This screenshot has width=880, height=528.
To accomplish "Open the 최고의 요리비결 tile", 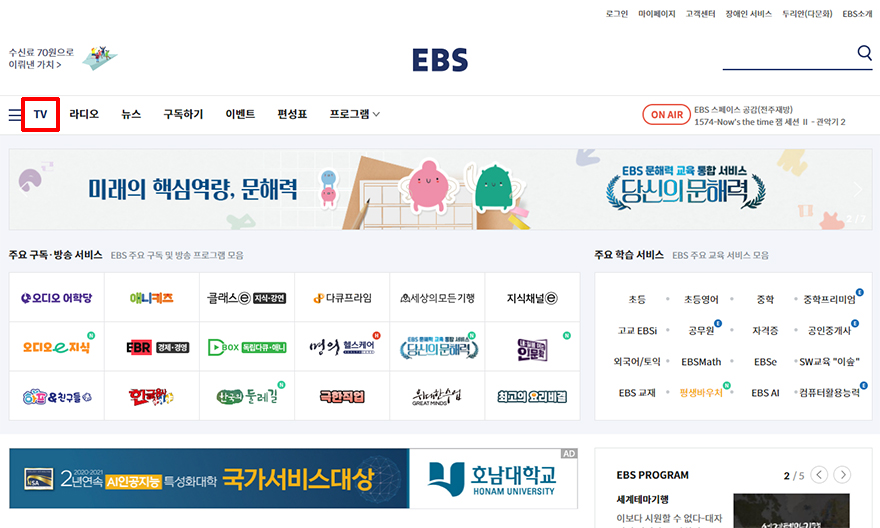I will [x=532, y=396].
